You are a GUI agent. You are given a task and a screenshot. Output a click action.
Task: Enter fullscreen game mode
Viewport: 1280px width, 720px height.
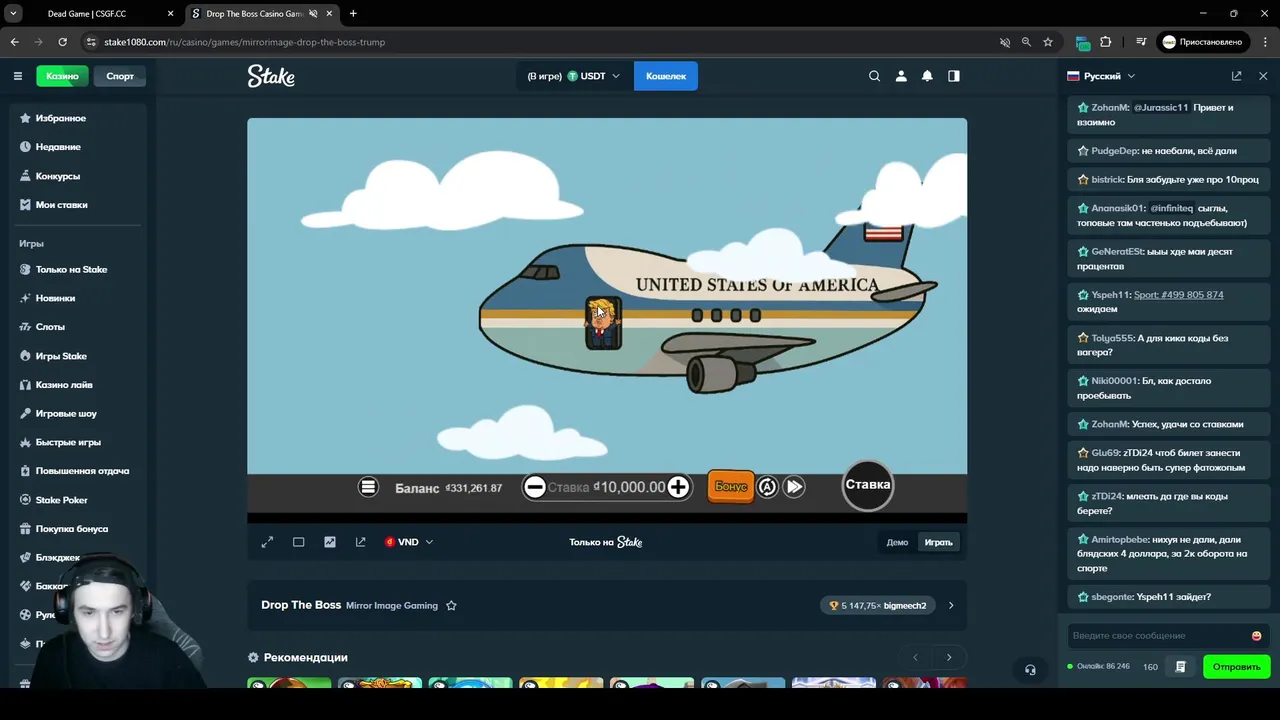pos(267,542)
